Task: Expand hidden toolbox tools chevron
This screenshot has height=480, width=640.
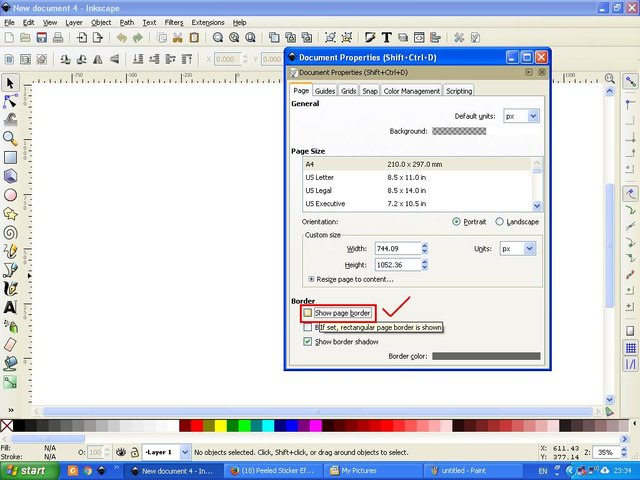Action: click(11, 410)
